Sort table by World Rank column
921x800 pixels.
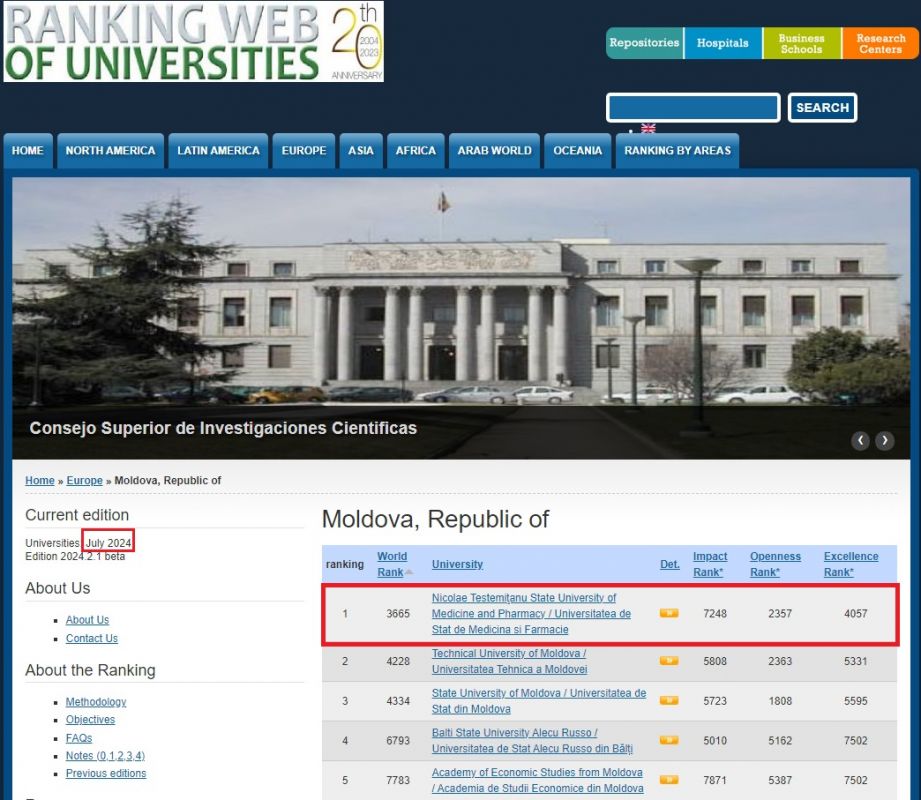392,564
